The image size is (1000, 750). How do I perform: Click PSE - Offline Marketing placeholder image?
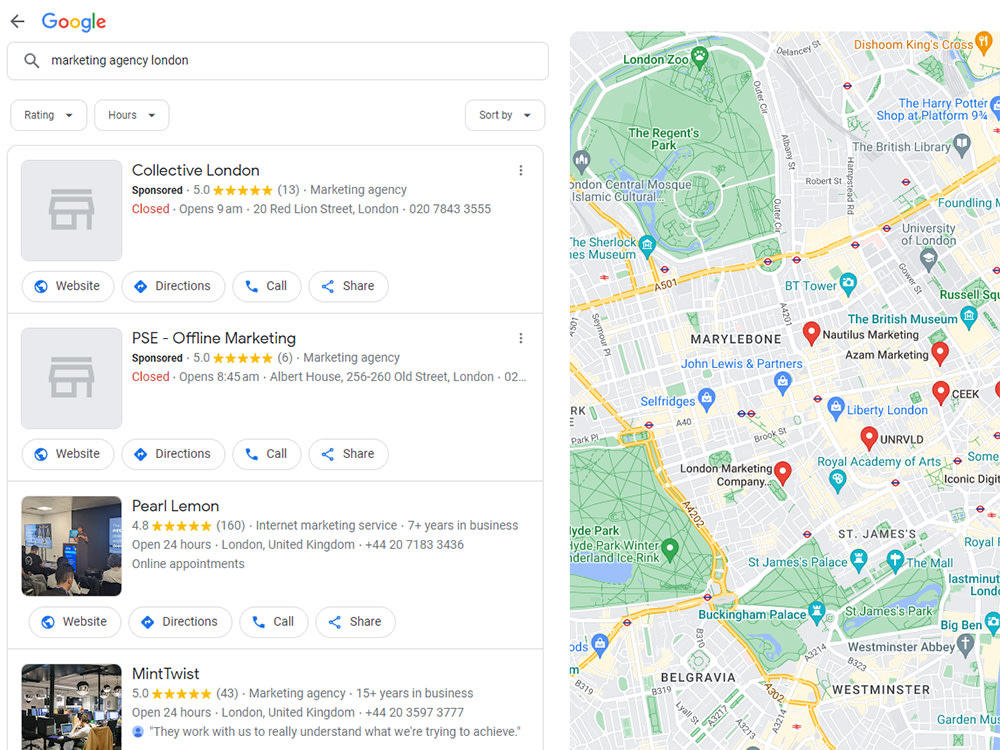(71, 378)
